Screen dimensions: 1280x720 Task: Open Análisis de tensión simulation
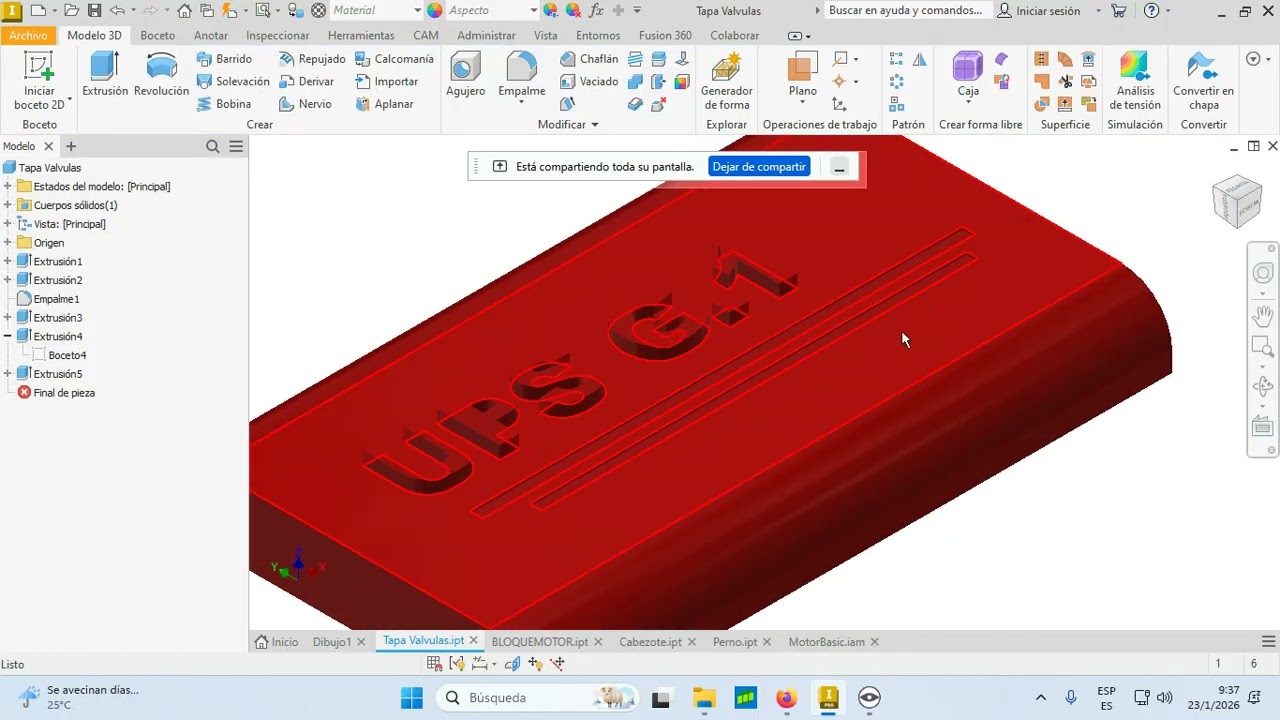point(1135,81)
